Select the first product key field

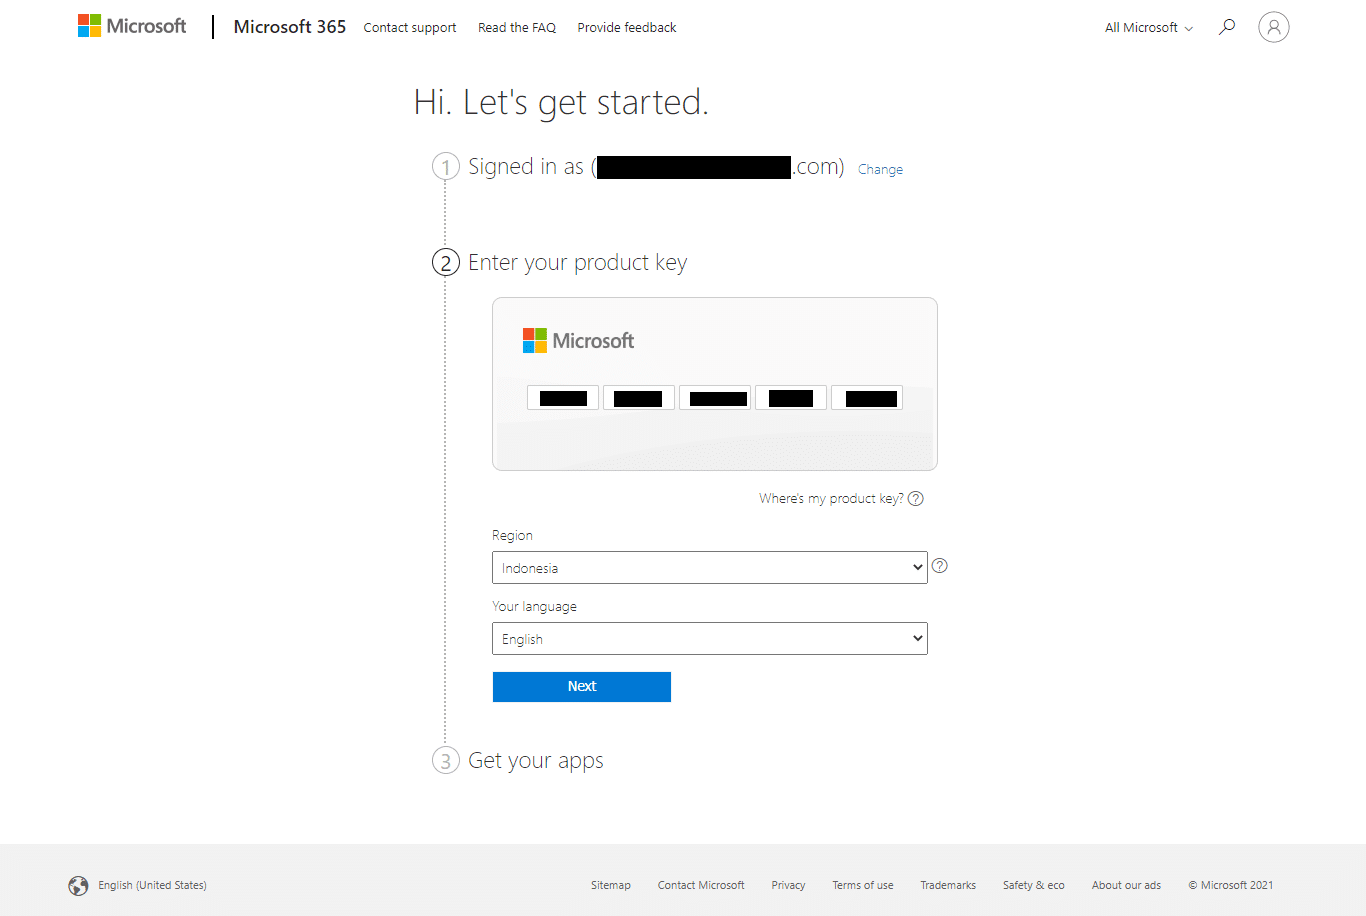click(x=563, y=398)
